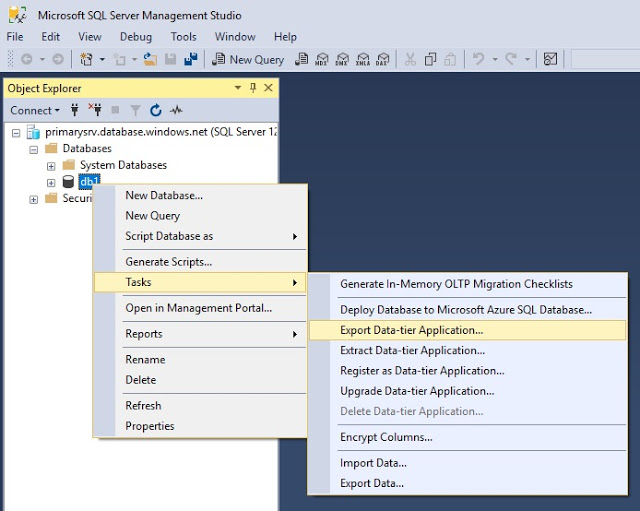Open the Tools menu

coord(183,37)
